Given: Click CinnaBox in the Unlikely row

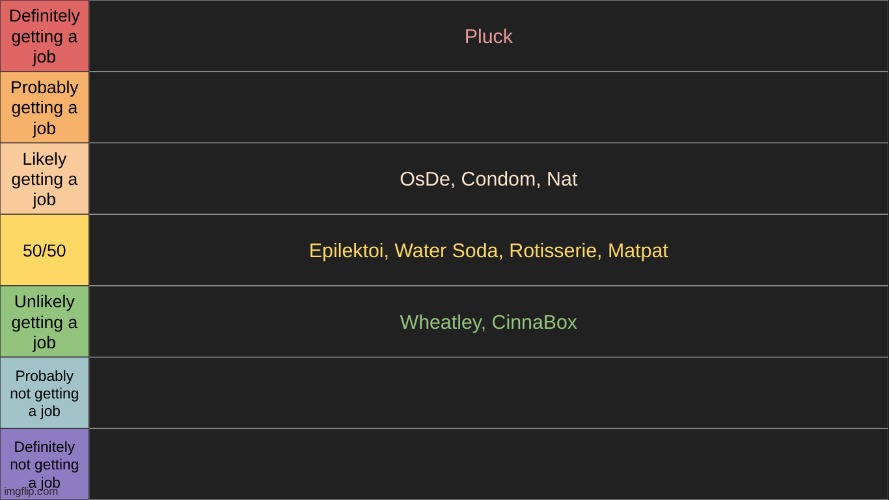Looking at the screenshot, I should 534,322.
